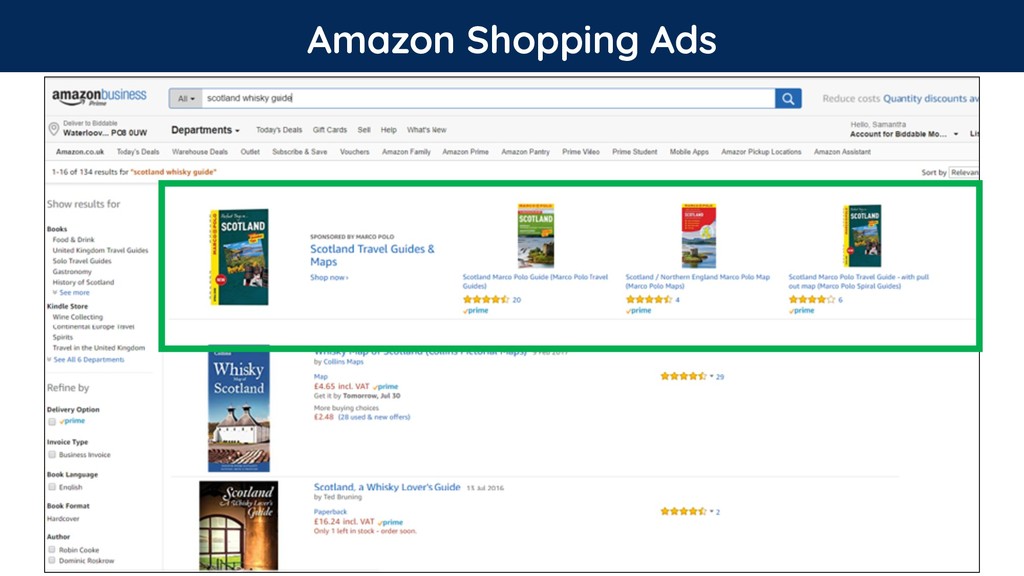Open Scotland, a Whisky Lover's Guide title
Viewport: 1024px width, 576px height.
point(387,487)
